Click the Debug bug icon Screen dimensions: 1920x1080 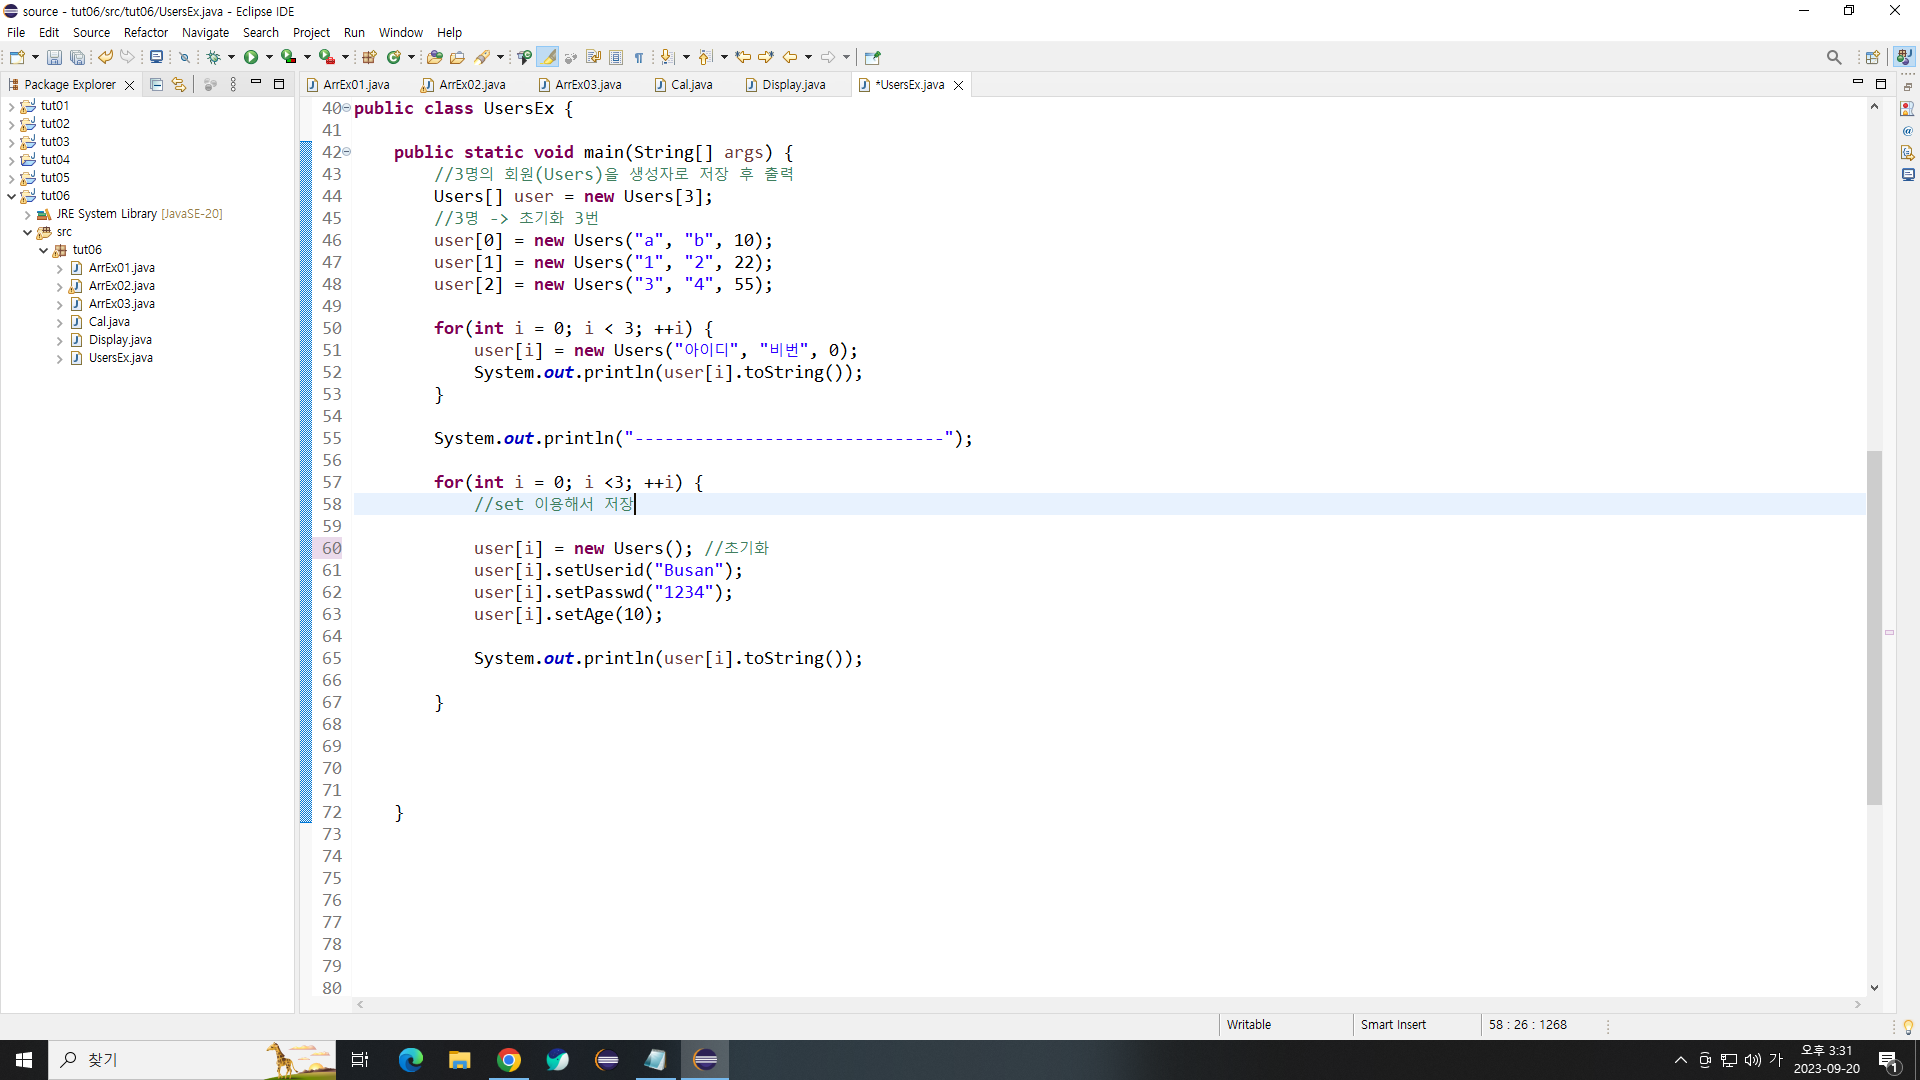[213, 57]
